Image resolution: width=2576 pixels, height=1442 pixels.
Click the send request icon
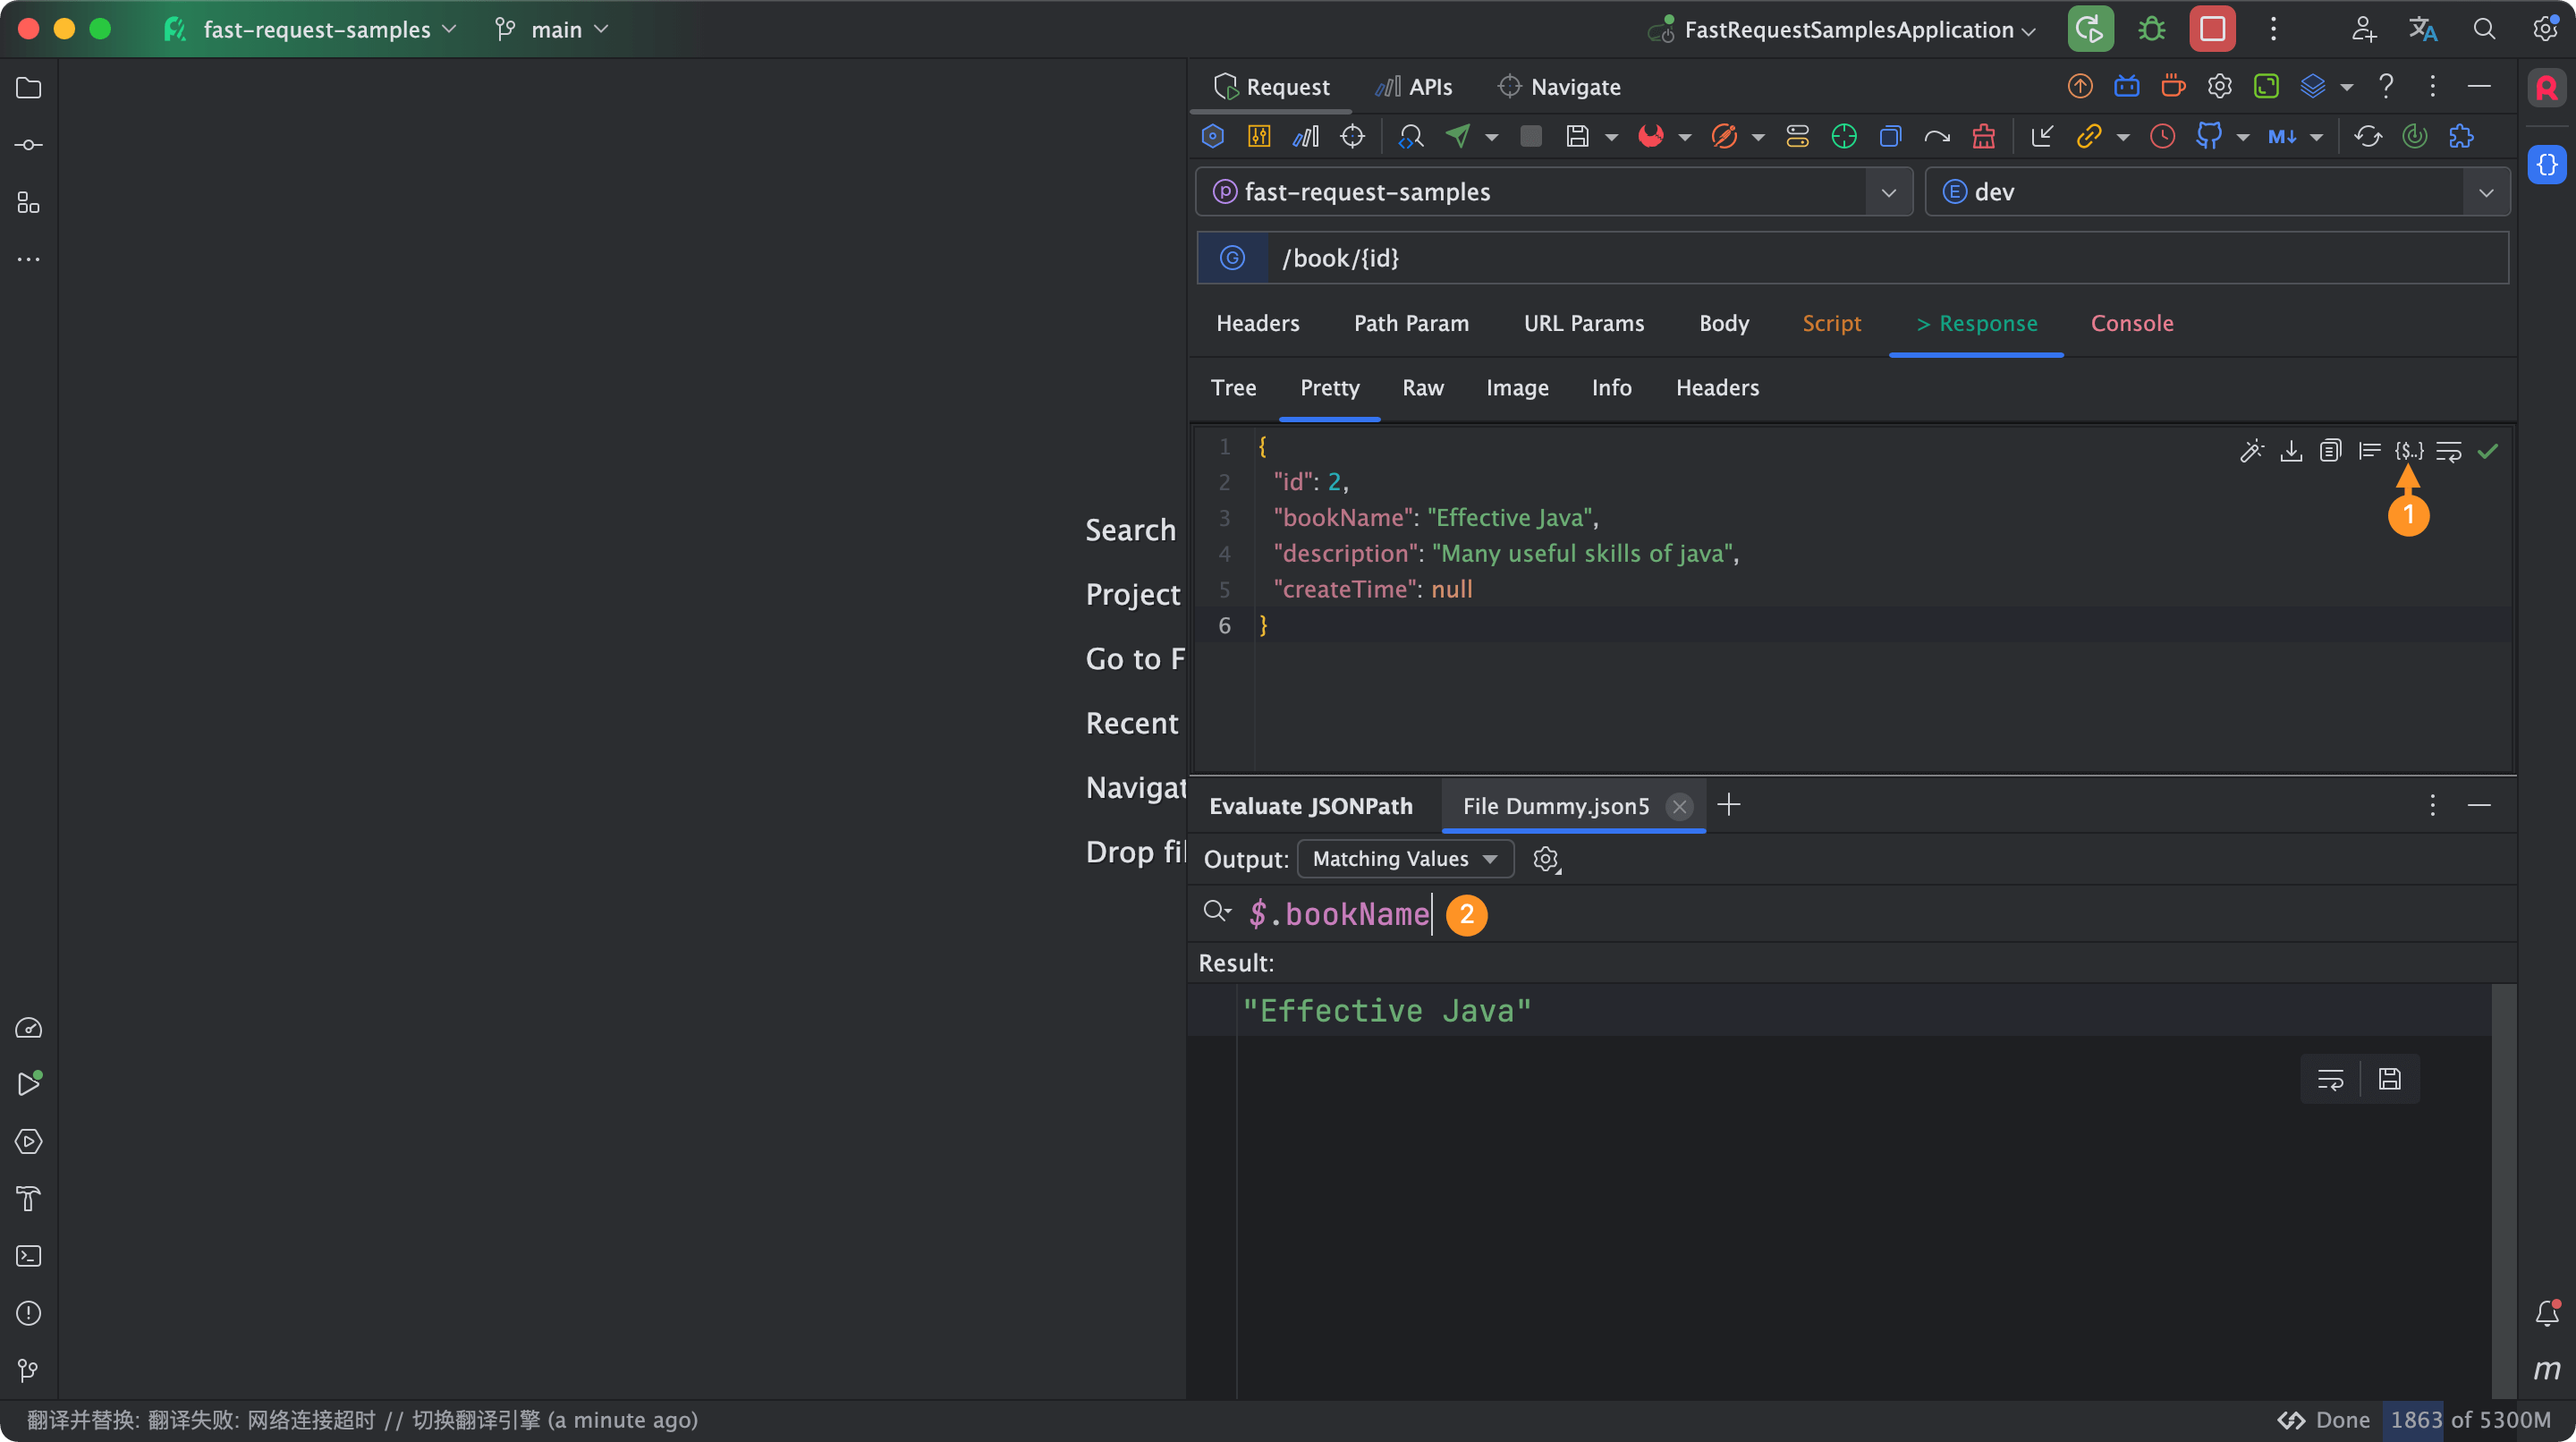tap(1459, 136)
